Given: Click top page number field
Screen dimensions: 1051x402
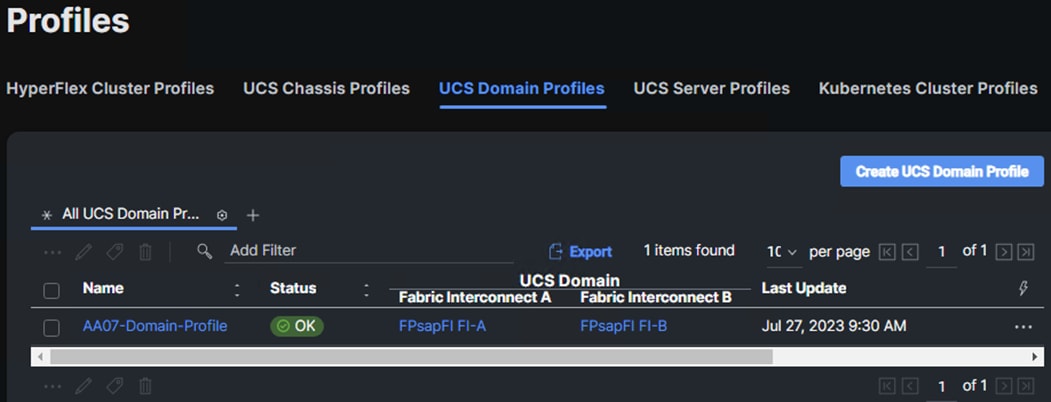Looking at the screenshot, I should tap(942, 252).
